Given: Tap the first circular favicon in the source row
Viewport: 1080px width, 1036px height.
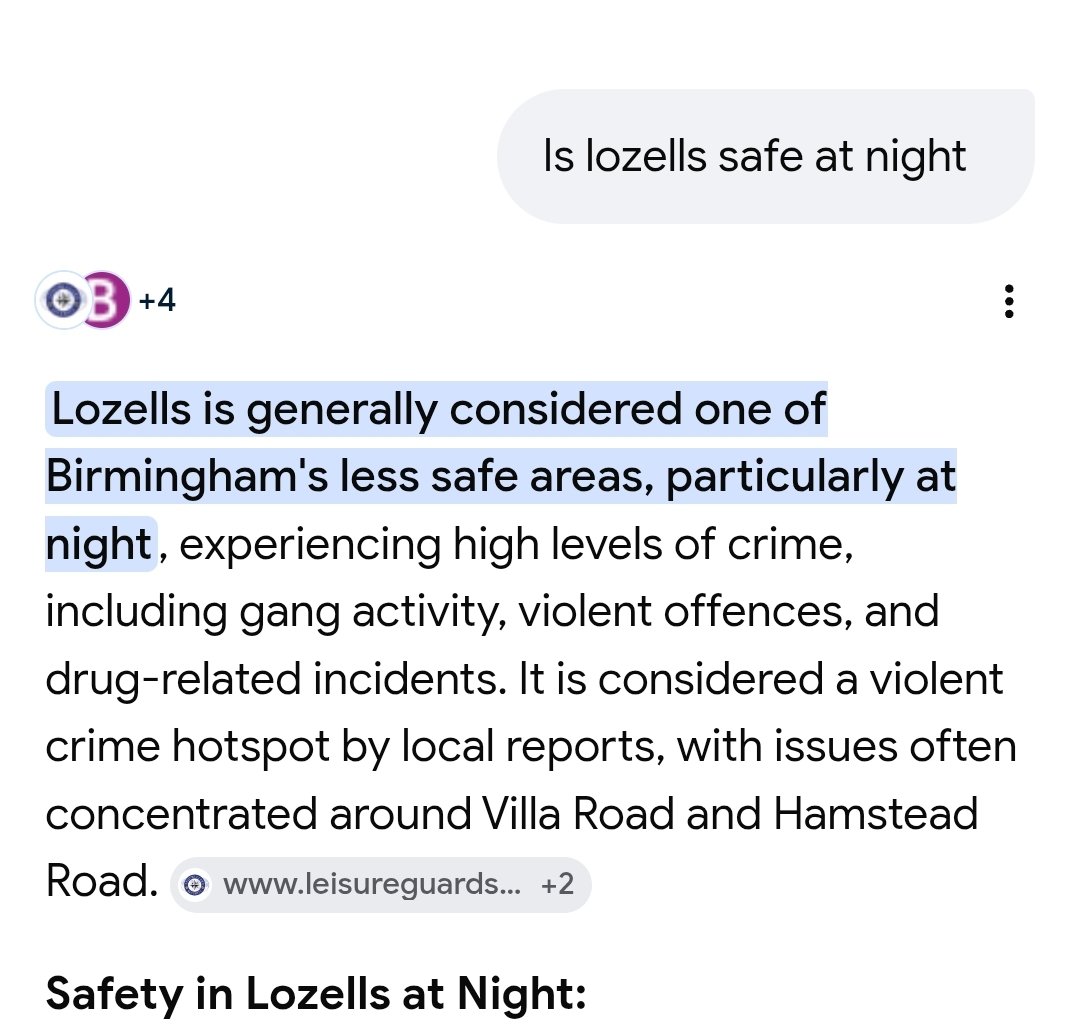Looking at the screenshot, I should (64, 299).
